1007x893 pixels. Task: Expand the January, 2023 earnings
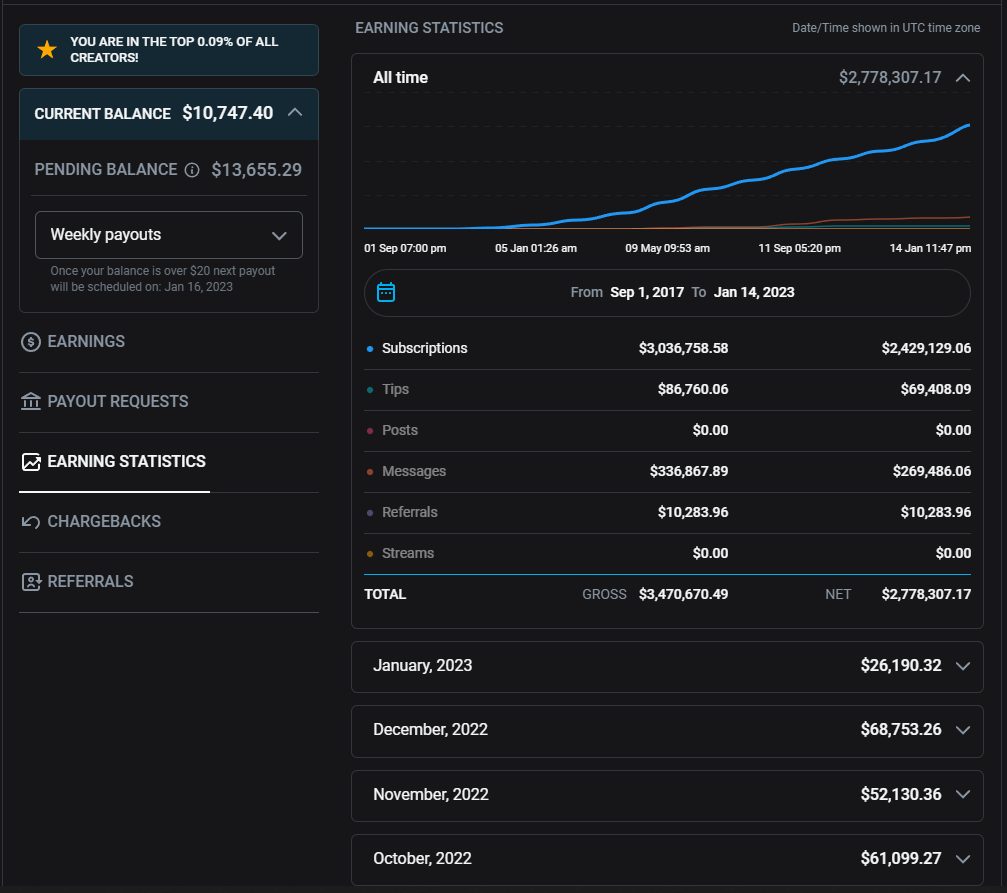(x=963, y=666)
